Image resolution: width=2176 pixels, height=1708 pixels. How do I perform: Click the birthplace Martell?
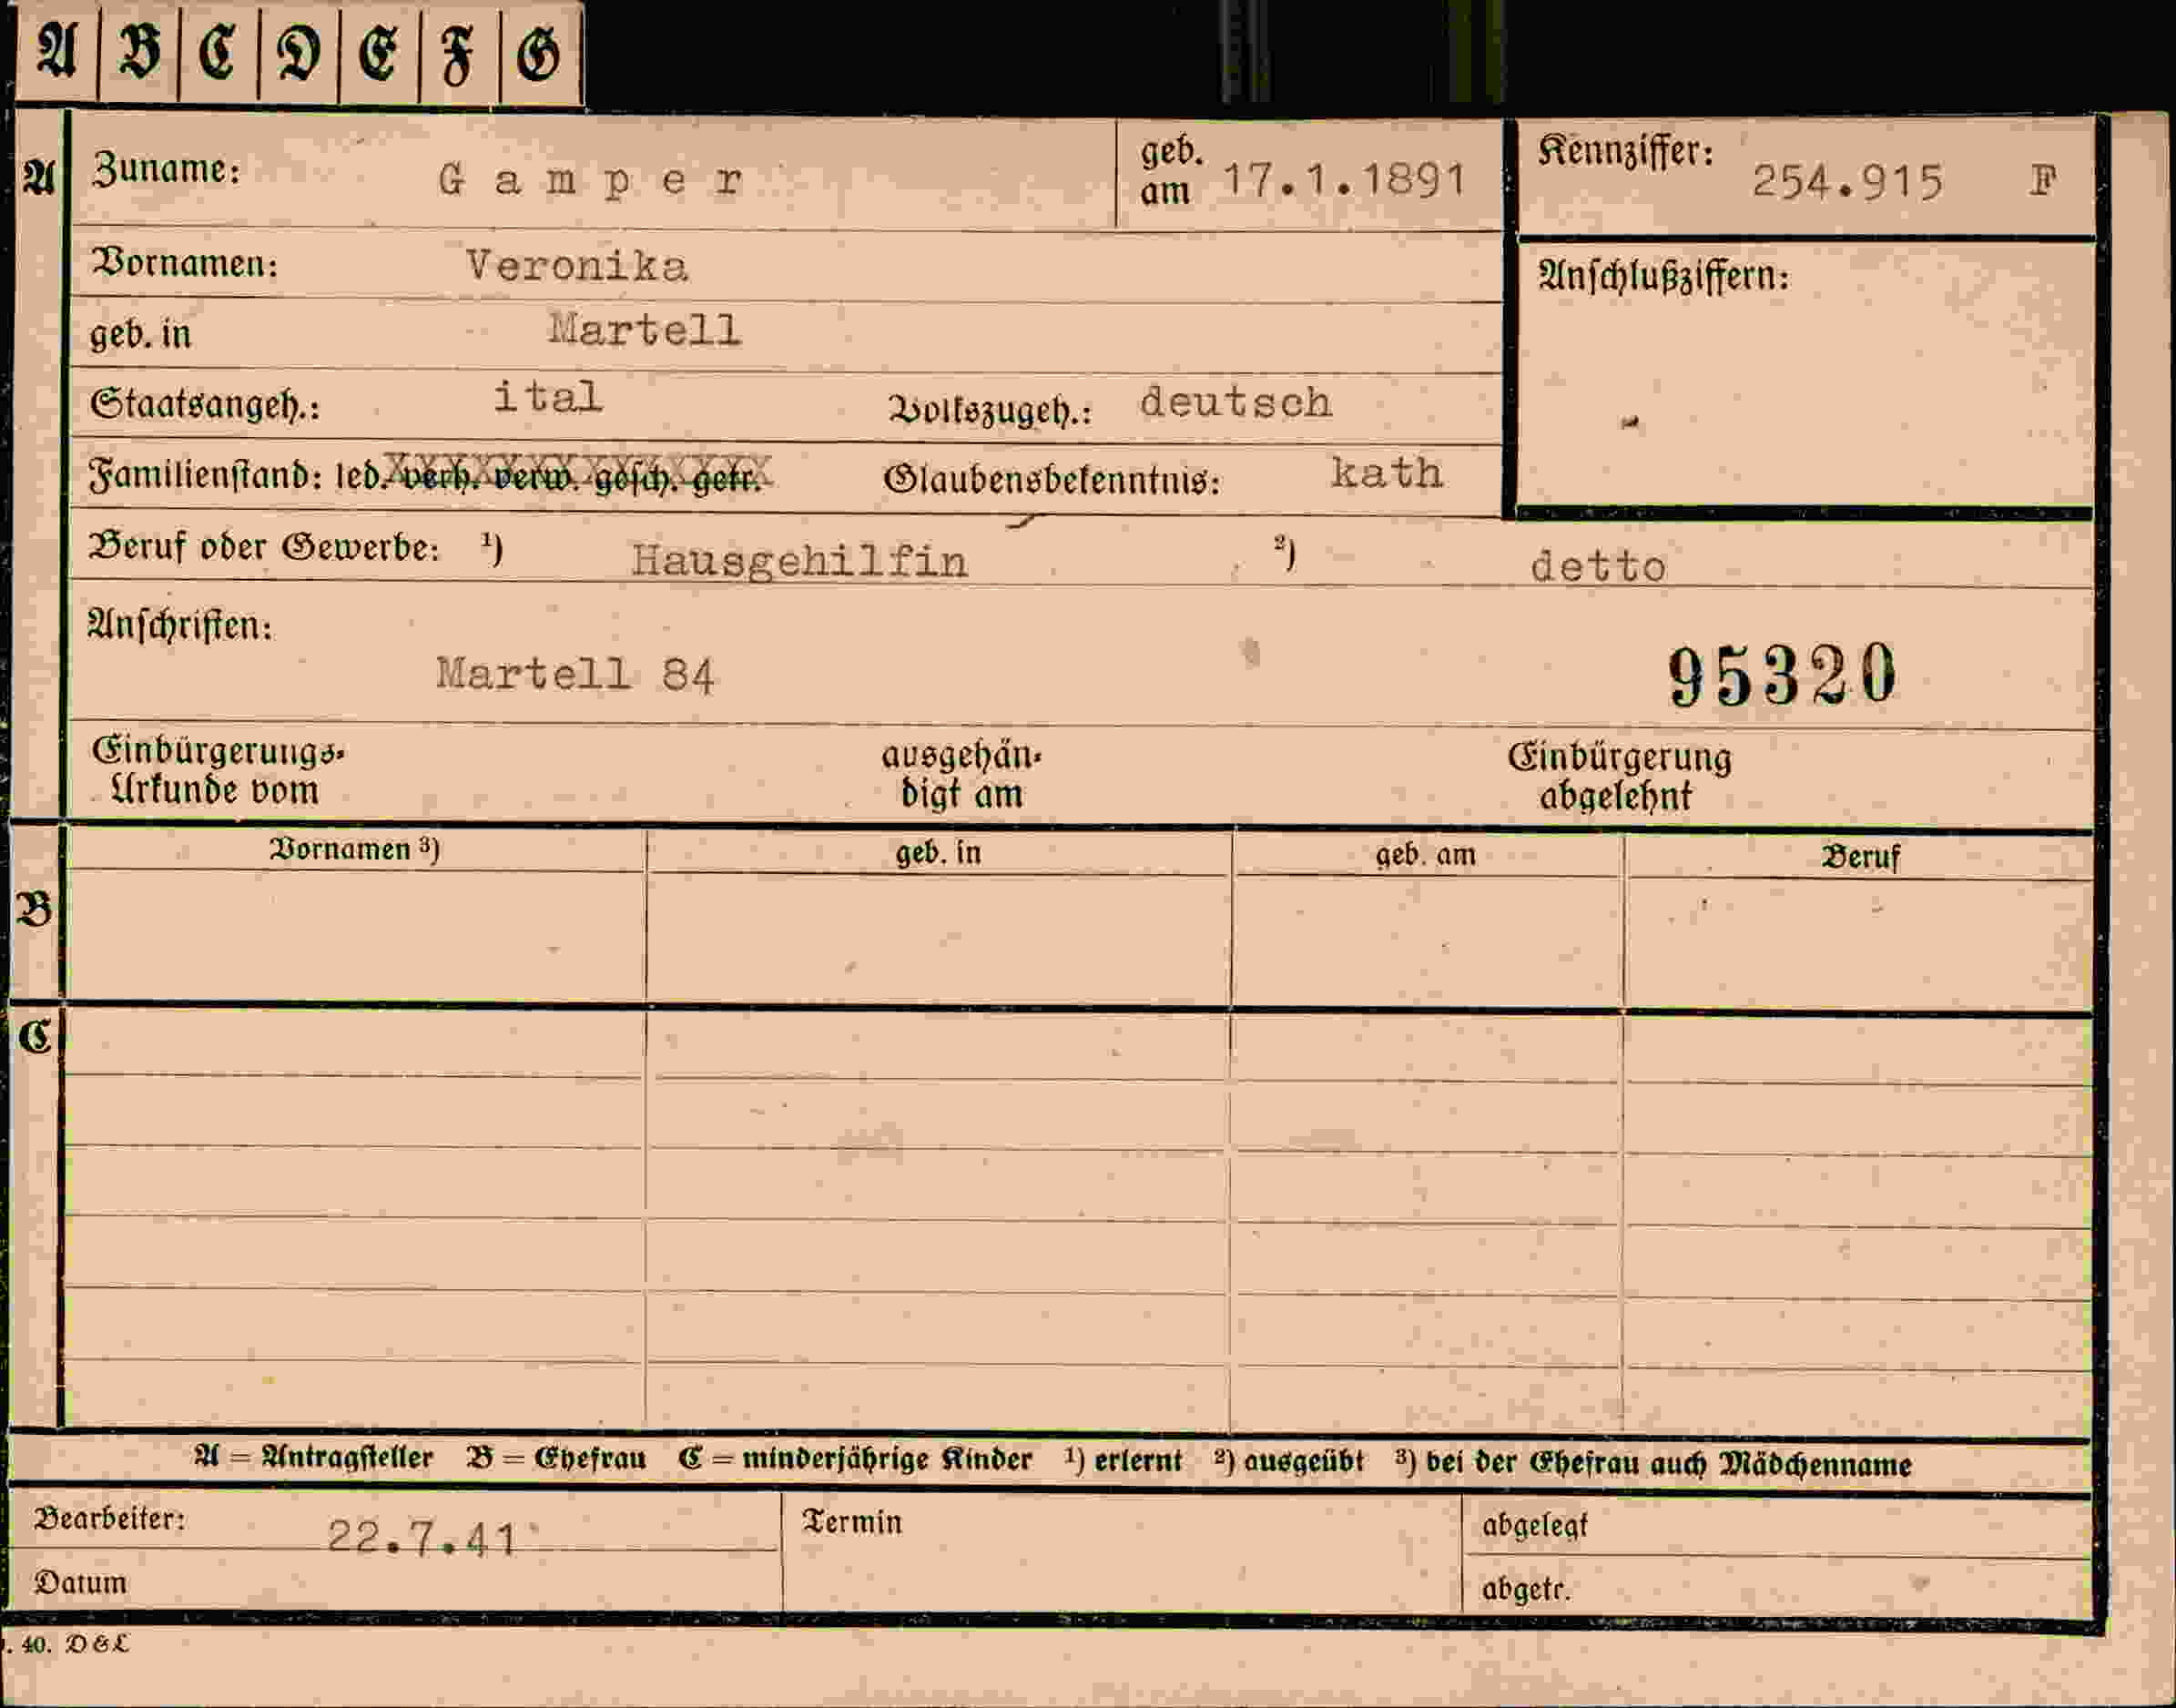645,330
